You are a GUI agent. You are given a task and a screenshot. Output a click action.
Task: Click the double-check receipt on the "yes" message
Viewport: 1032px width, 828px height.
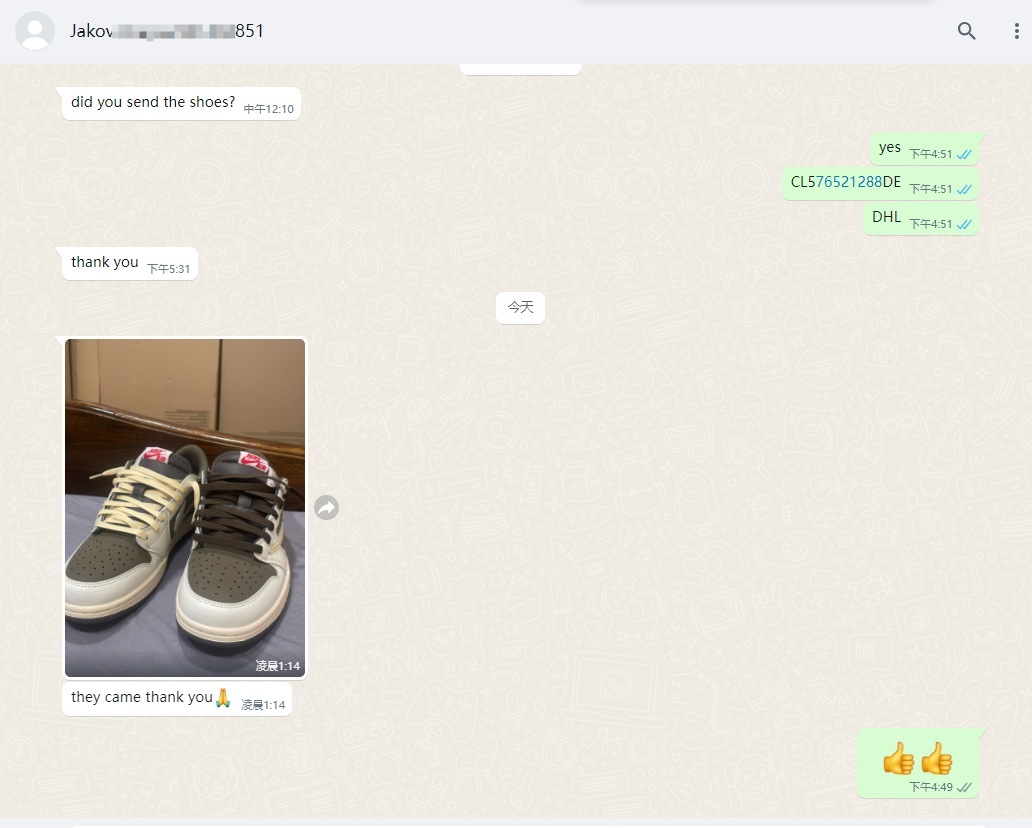coord(964,154)
